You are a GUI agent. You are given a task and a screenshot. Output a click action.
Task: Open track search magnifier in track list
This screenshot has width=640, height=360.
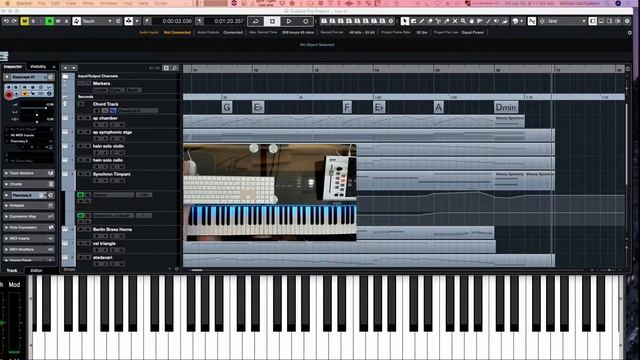pyautogui.click(x=175, y=68)
